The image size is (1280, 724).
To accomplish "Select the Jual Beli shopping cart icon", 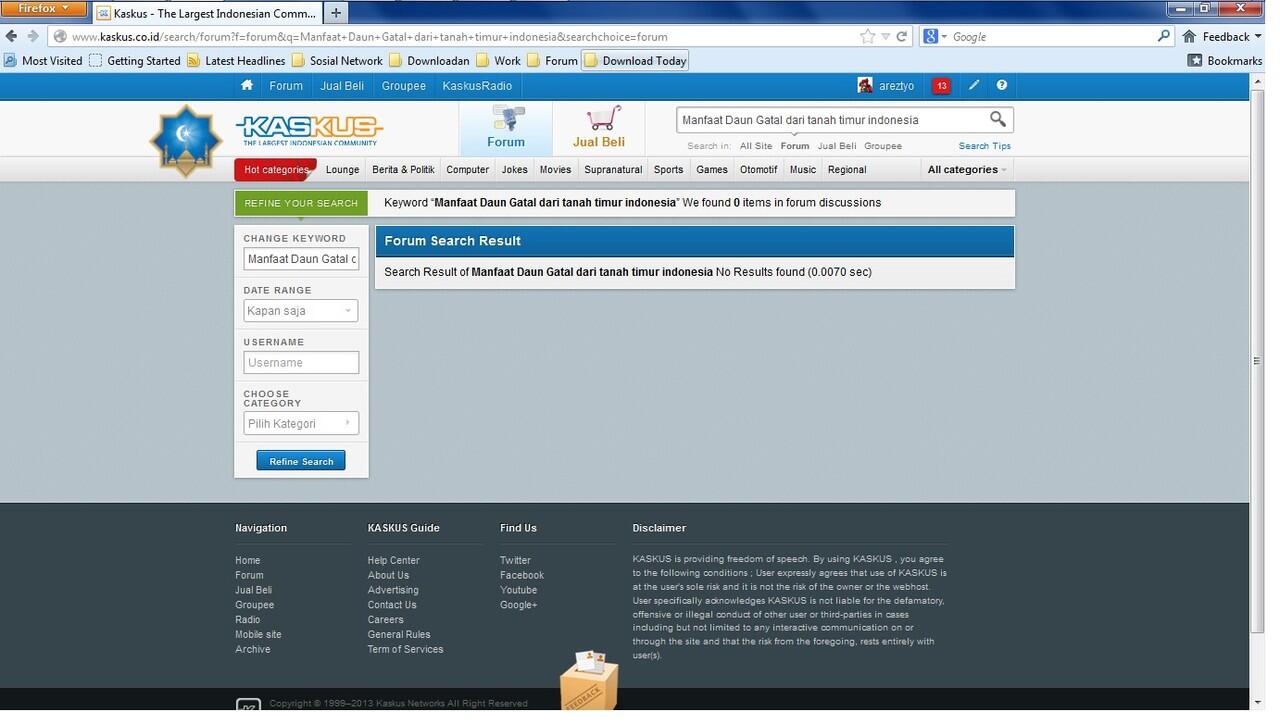I will (599, 128).
